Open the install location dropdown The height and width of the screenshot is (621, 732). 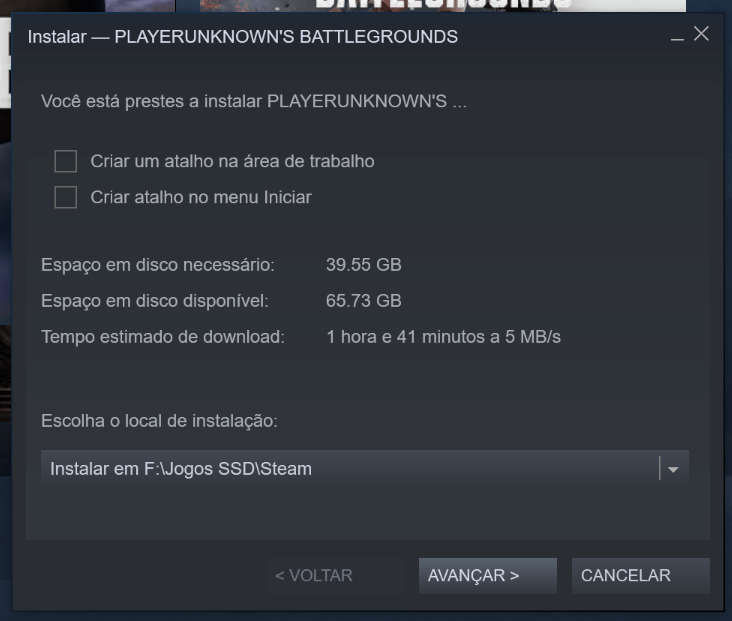pyautogui.click(x=365, y=468)
